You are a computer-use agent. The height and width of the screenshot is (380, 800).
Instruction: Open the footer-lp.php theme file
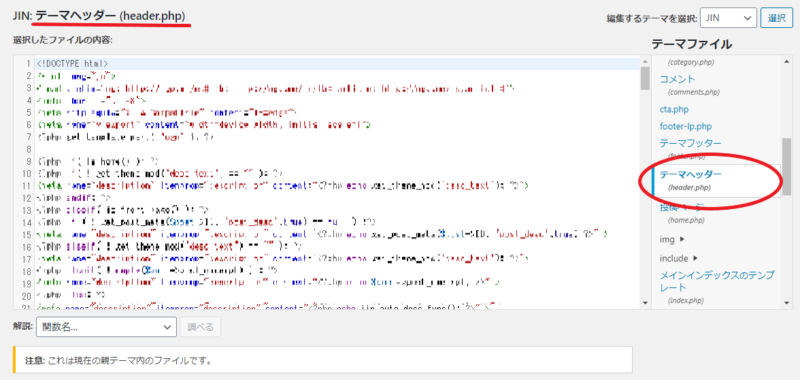[685, 126]
